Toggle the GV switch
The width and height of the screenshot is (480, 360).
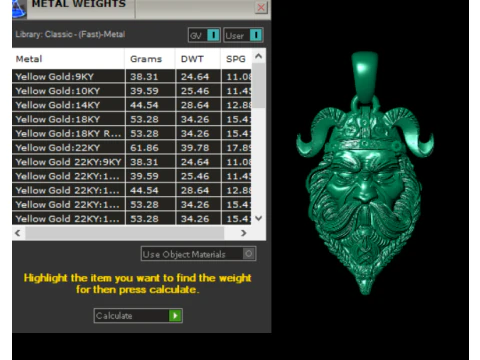click(x=204, y=35)
